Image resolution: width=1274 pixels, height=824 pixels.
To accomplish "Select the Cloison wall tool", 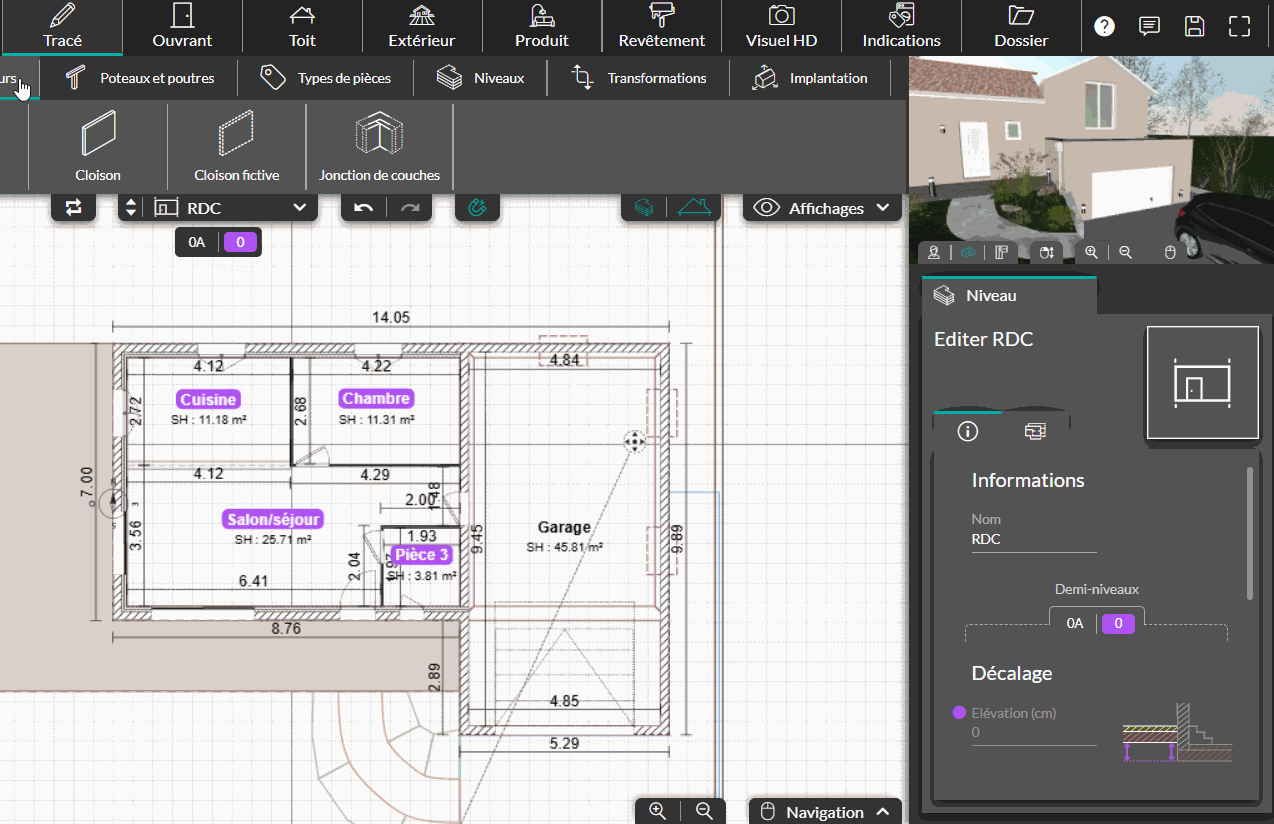I will [98, 146].
